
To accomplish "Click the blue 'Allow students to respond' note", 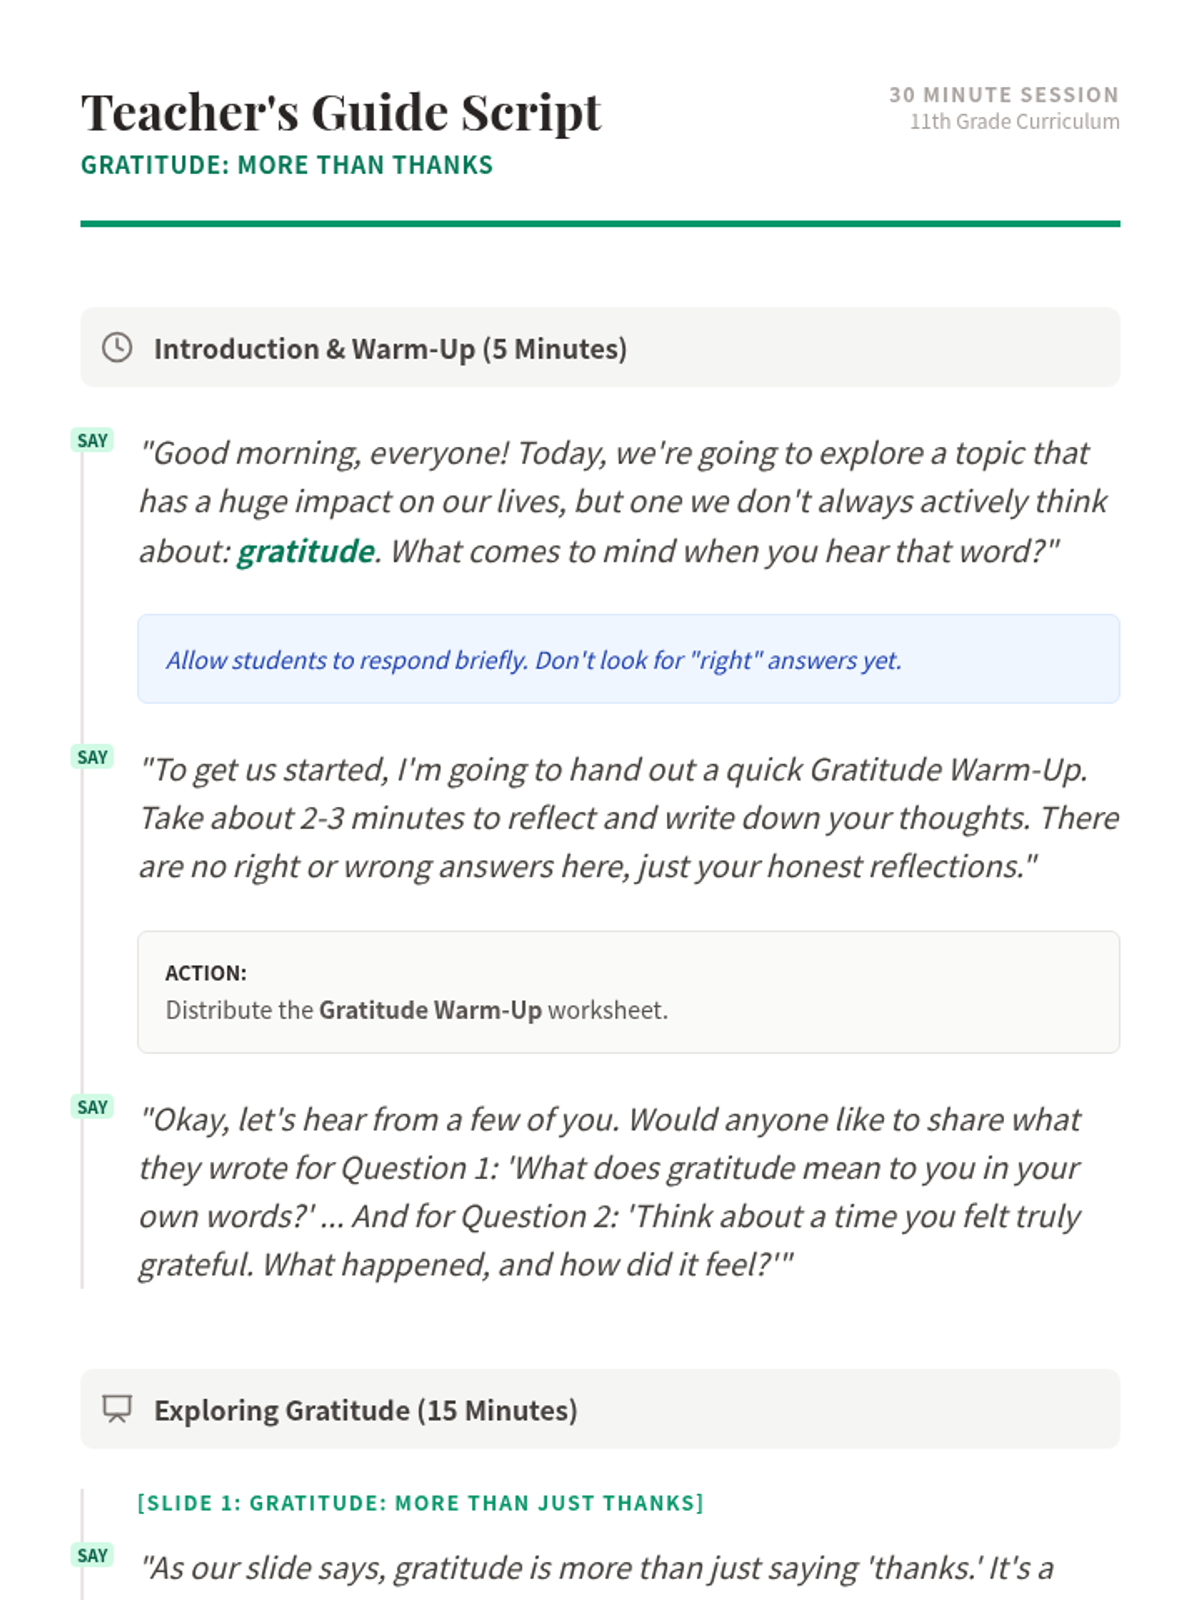I will 628,659.
